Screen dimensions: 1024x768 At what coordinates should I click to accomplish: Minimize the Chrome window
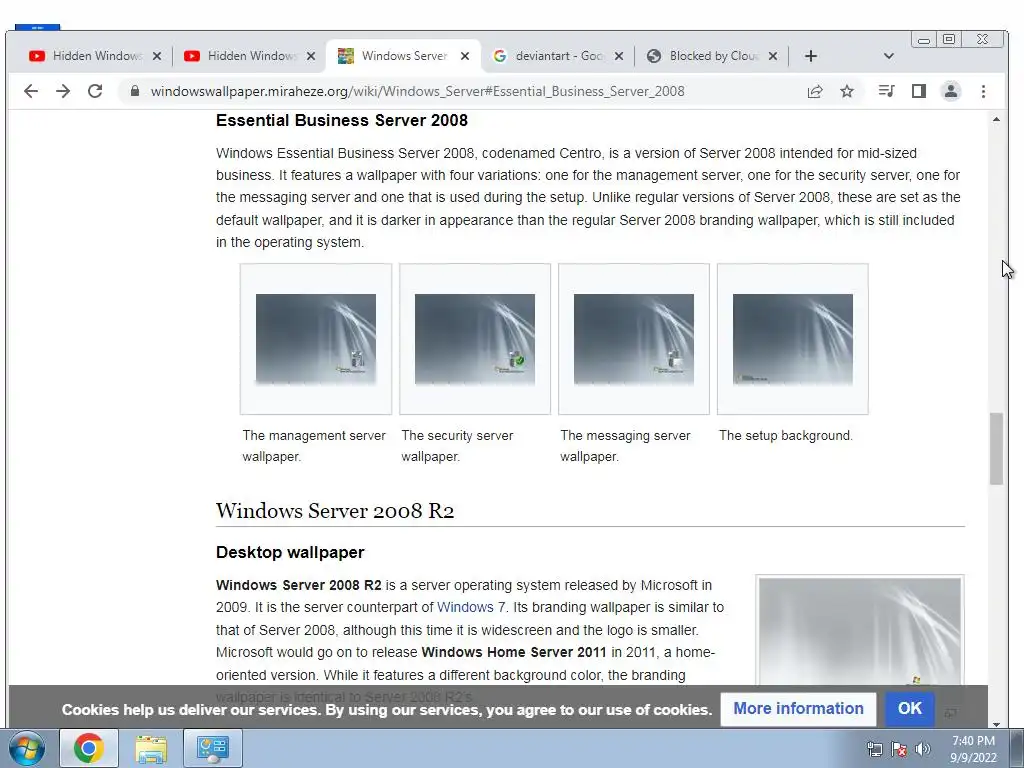coord(924,40)
